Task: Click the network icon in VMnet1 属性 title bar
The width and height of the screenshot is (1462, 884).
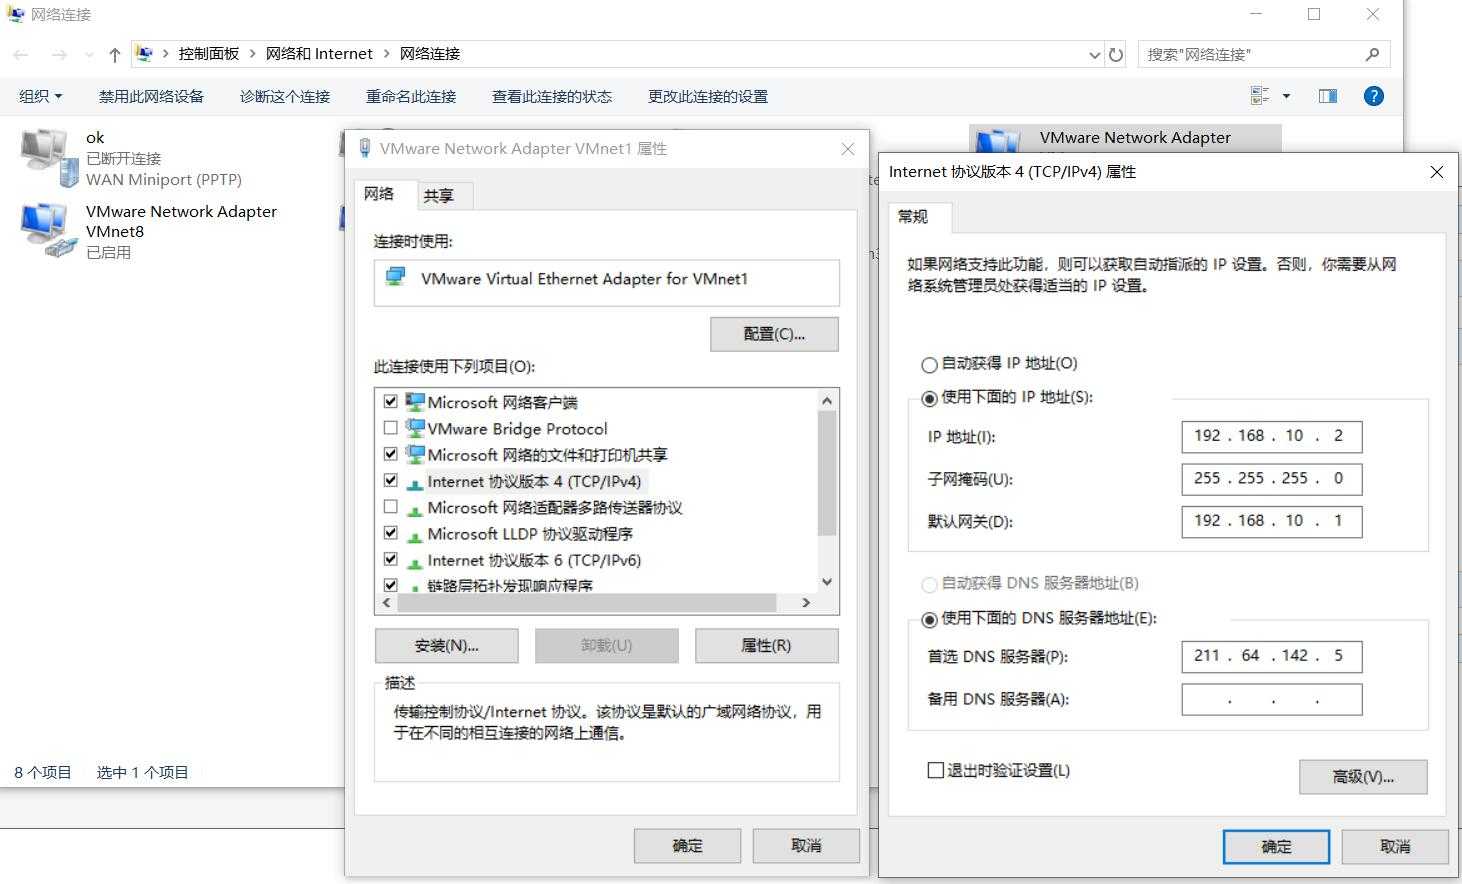Action: click(365, 148)
